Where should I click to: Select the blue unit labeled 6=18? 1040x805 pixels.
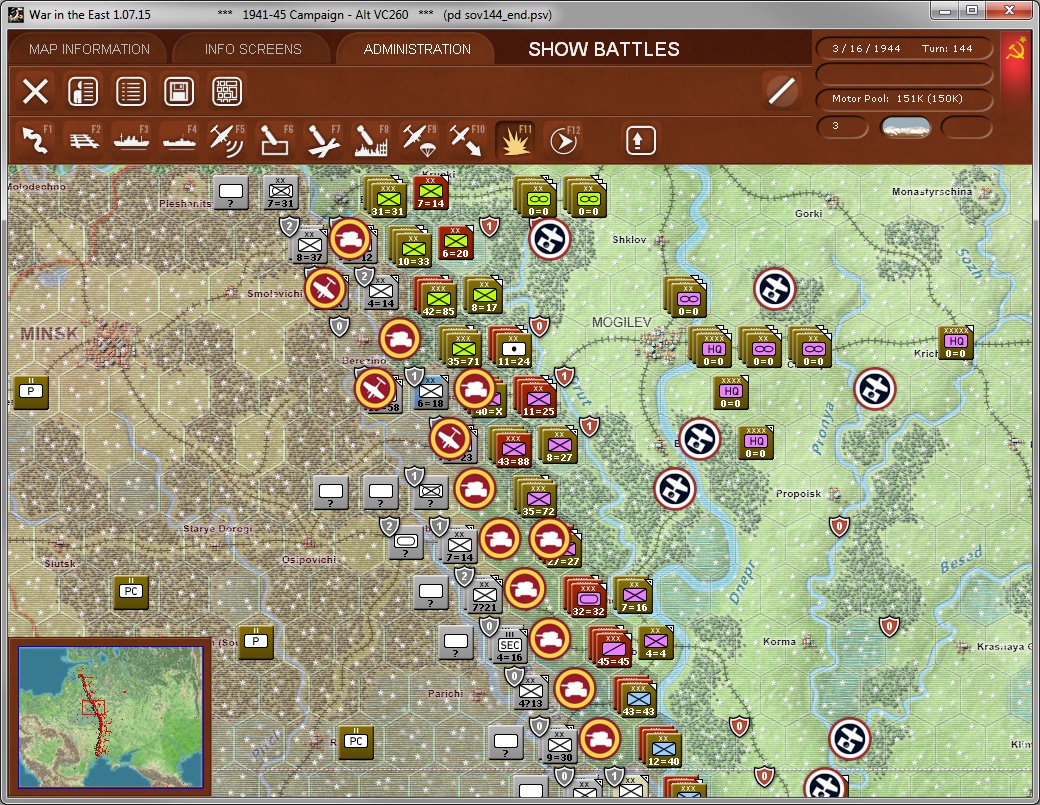click(x=430, y=391)
